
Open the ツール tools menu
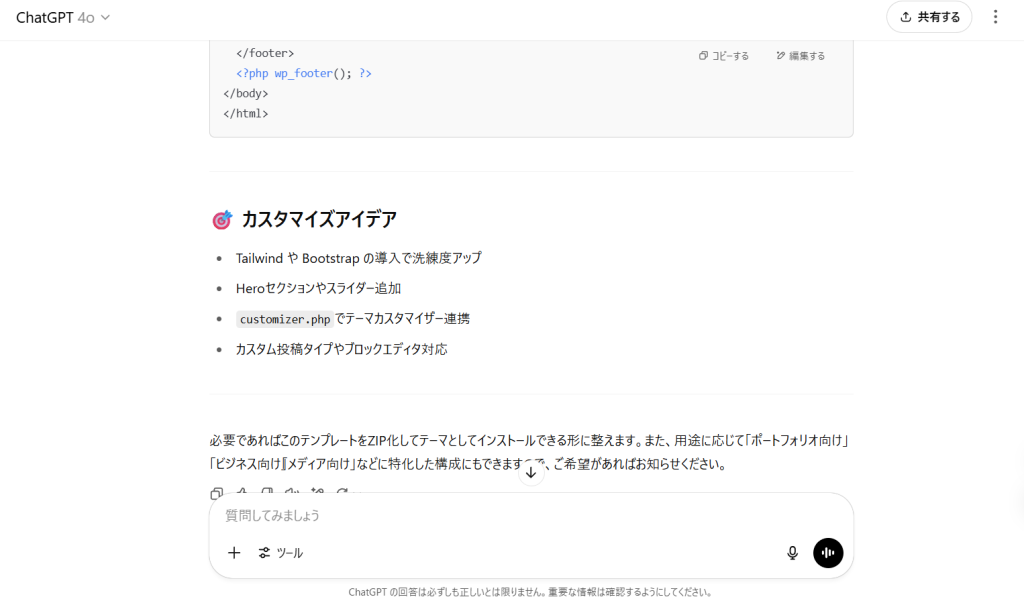tap(281, 553)
